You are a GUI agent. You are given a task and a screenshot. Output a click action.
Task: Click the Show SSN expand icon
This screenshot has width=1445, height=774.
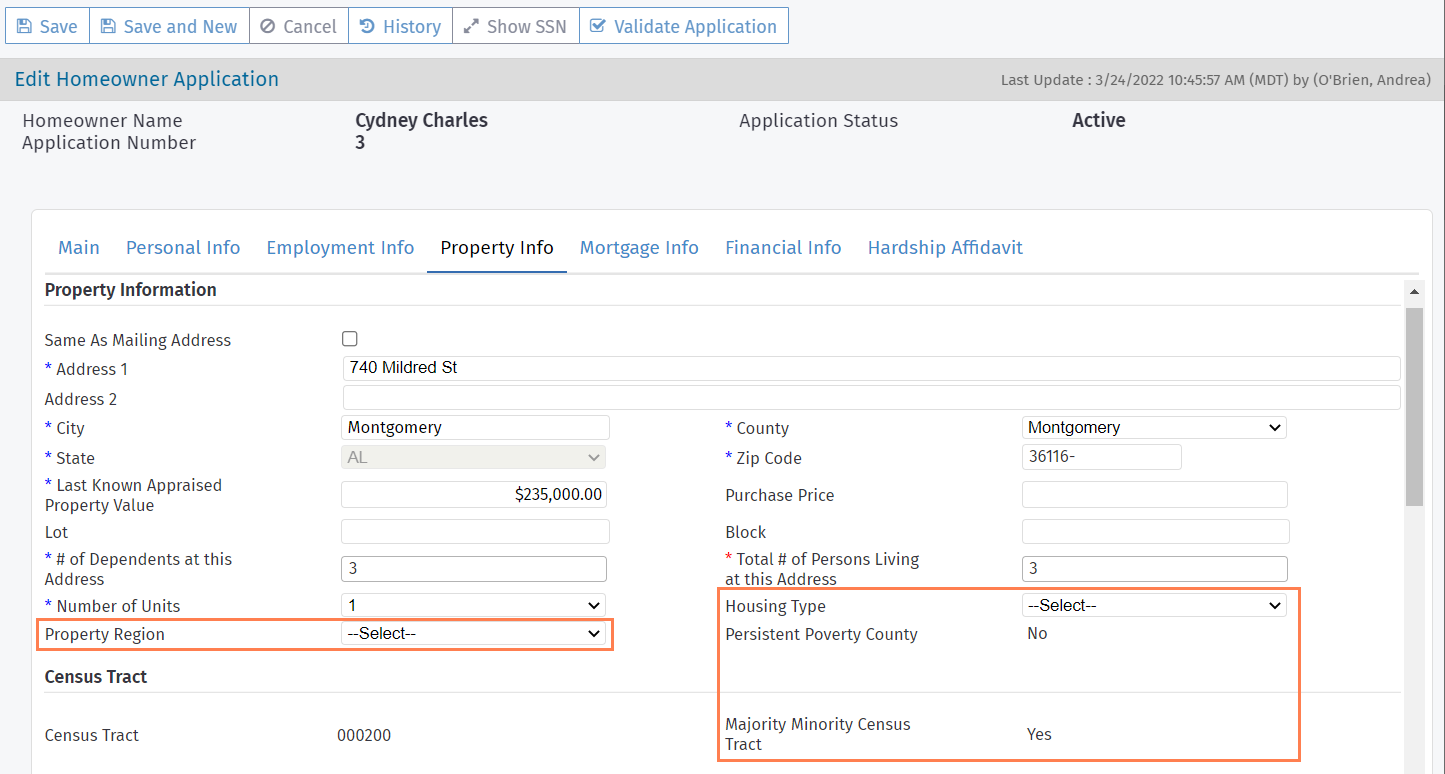click(471, 27)
